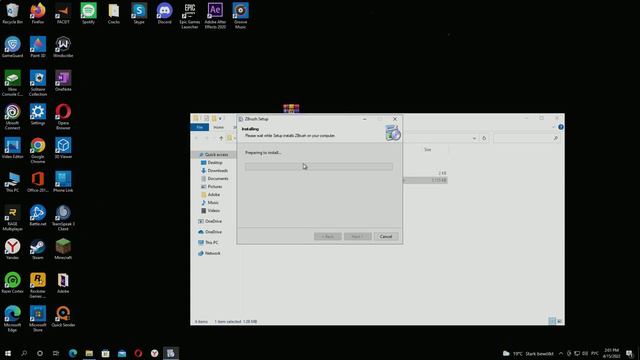Click the disabled Next button in Setup
Image resolution: width=640 pixels, height=360 pixels.
[x=357, y=236]
